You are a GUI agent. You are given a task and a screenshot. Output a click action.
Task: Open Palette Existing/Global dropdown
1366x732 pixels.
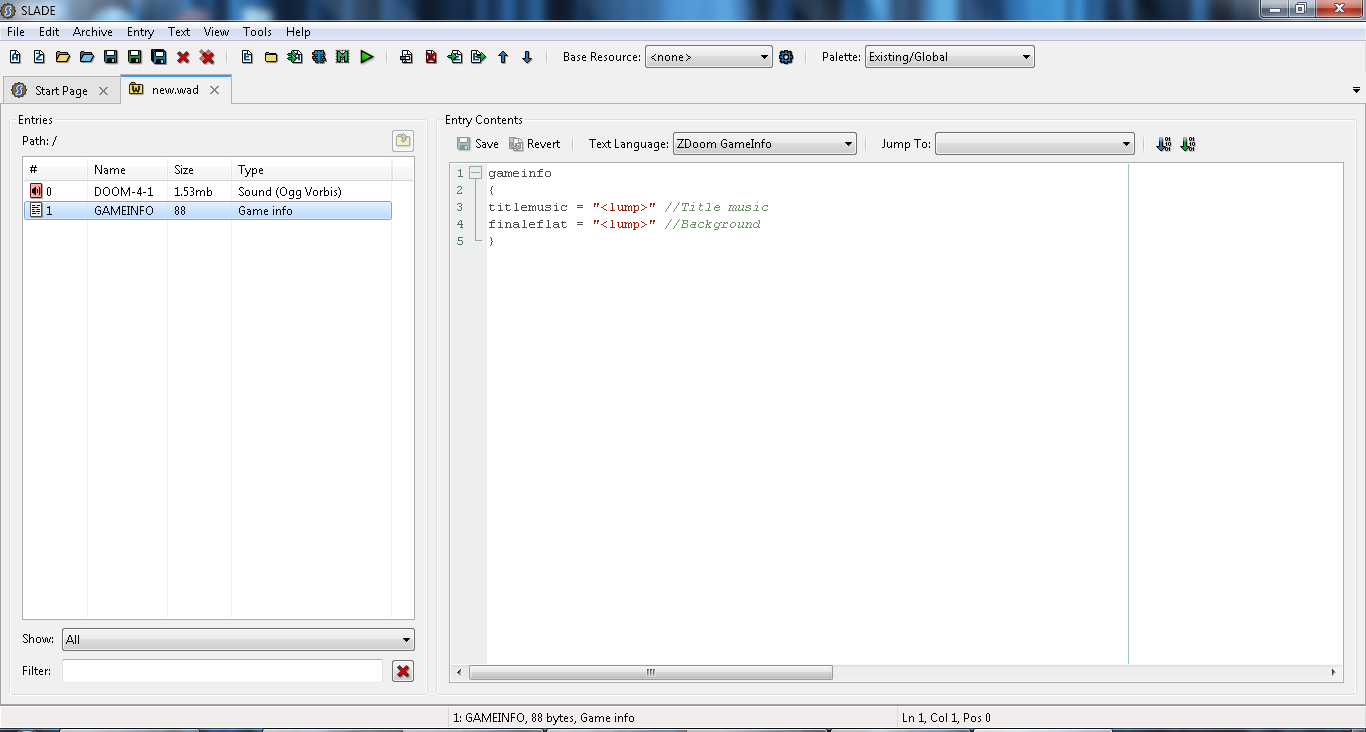coord(949,57)
